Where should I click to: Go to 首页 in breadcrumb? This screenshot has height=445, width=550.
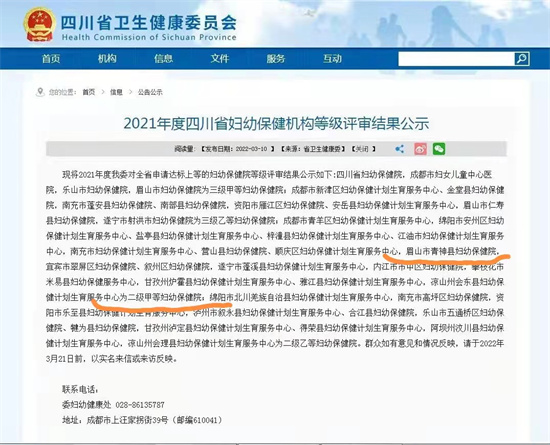pos(89,92)
